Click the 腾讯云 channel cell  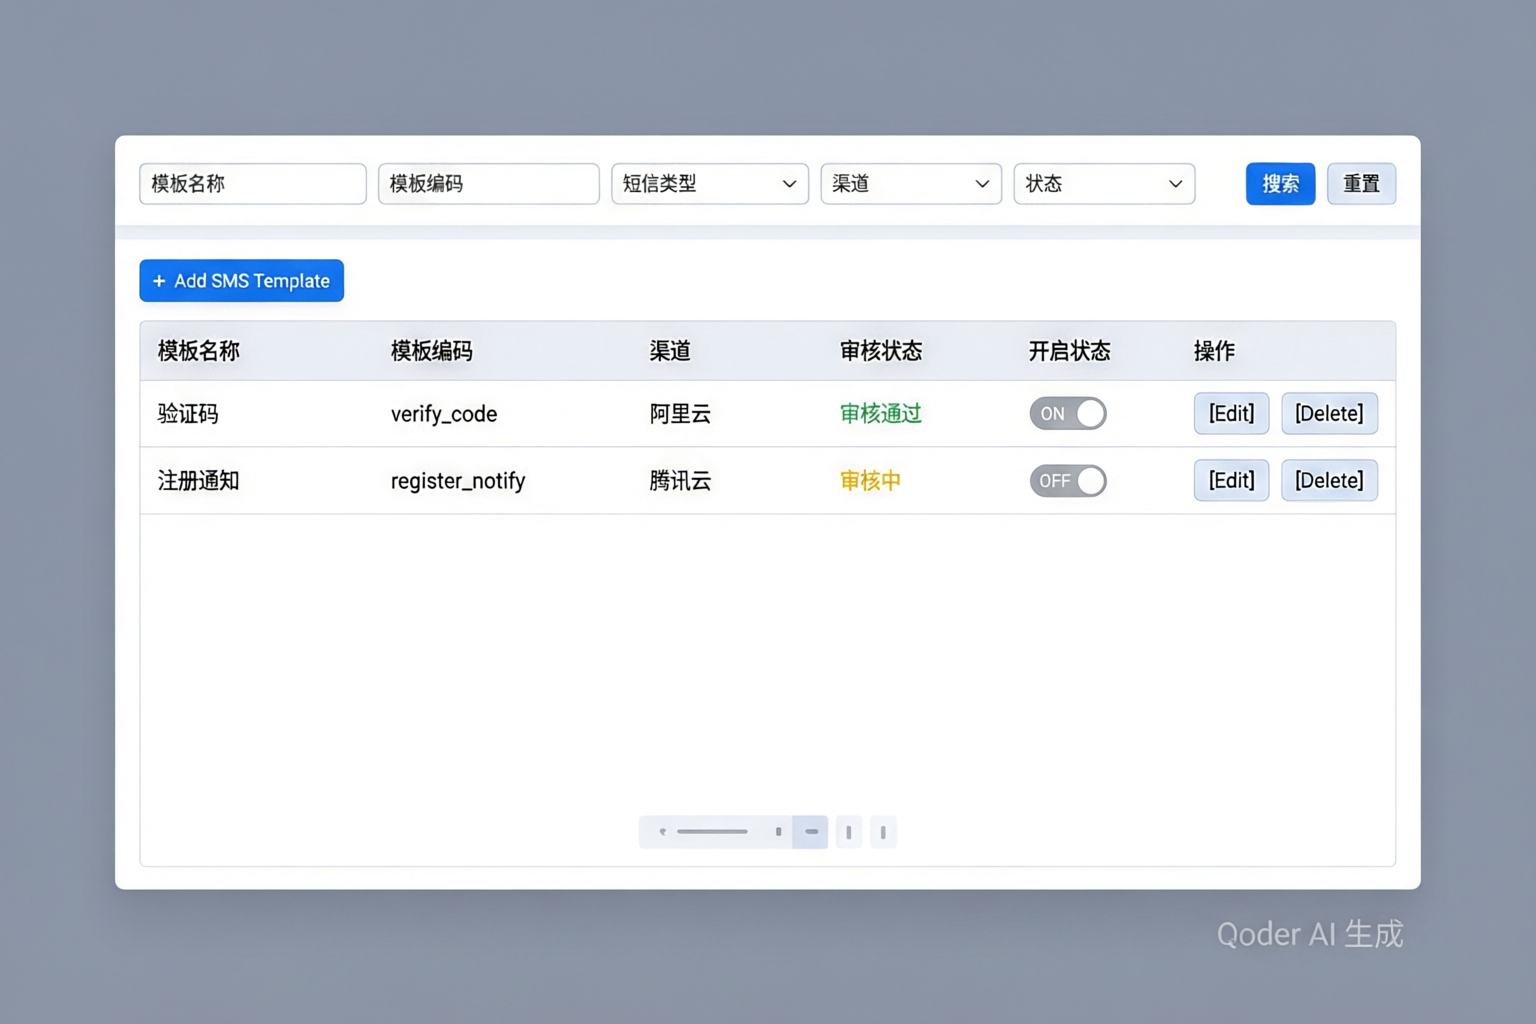click(680, 481)
